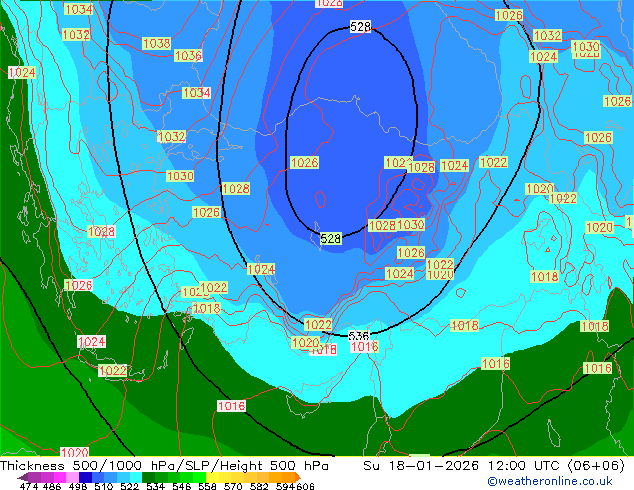The image size is (634, 490).
Task: Click the Thickness 500/1000 hPa title text
Action: click(x=88, y=465)
